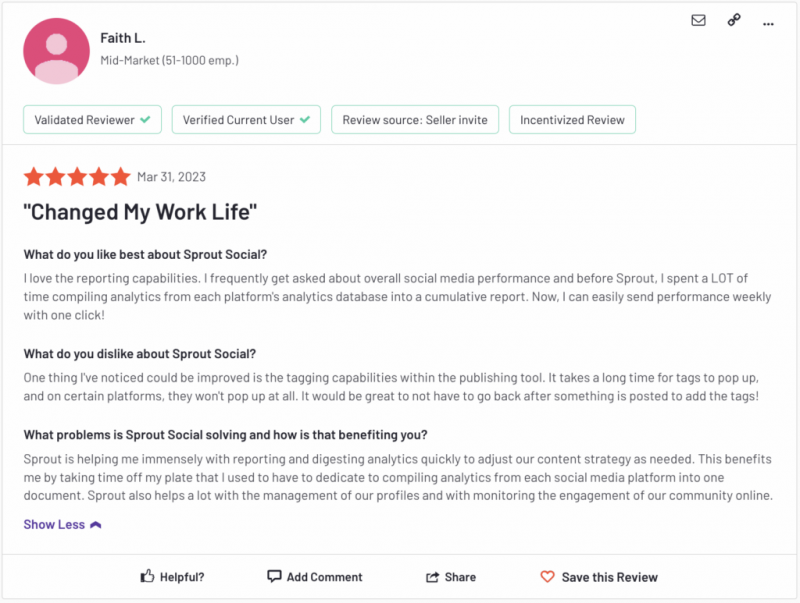Image resolution: width=800 pixels, height=603 pixels.
Task: Click the review title Changed My Work Life
Action: click(140, 212)
